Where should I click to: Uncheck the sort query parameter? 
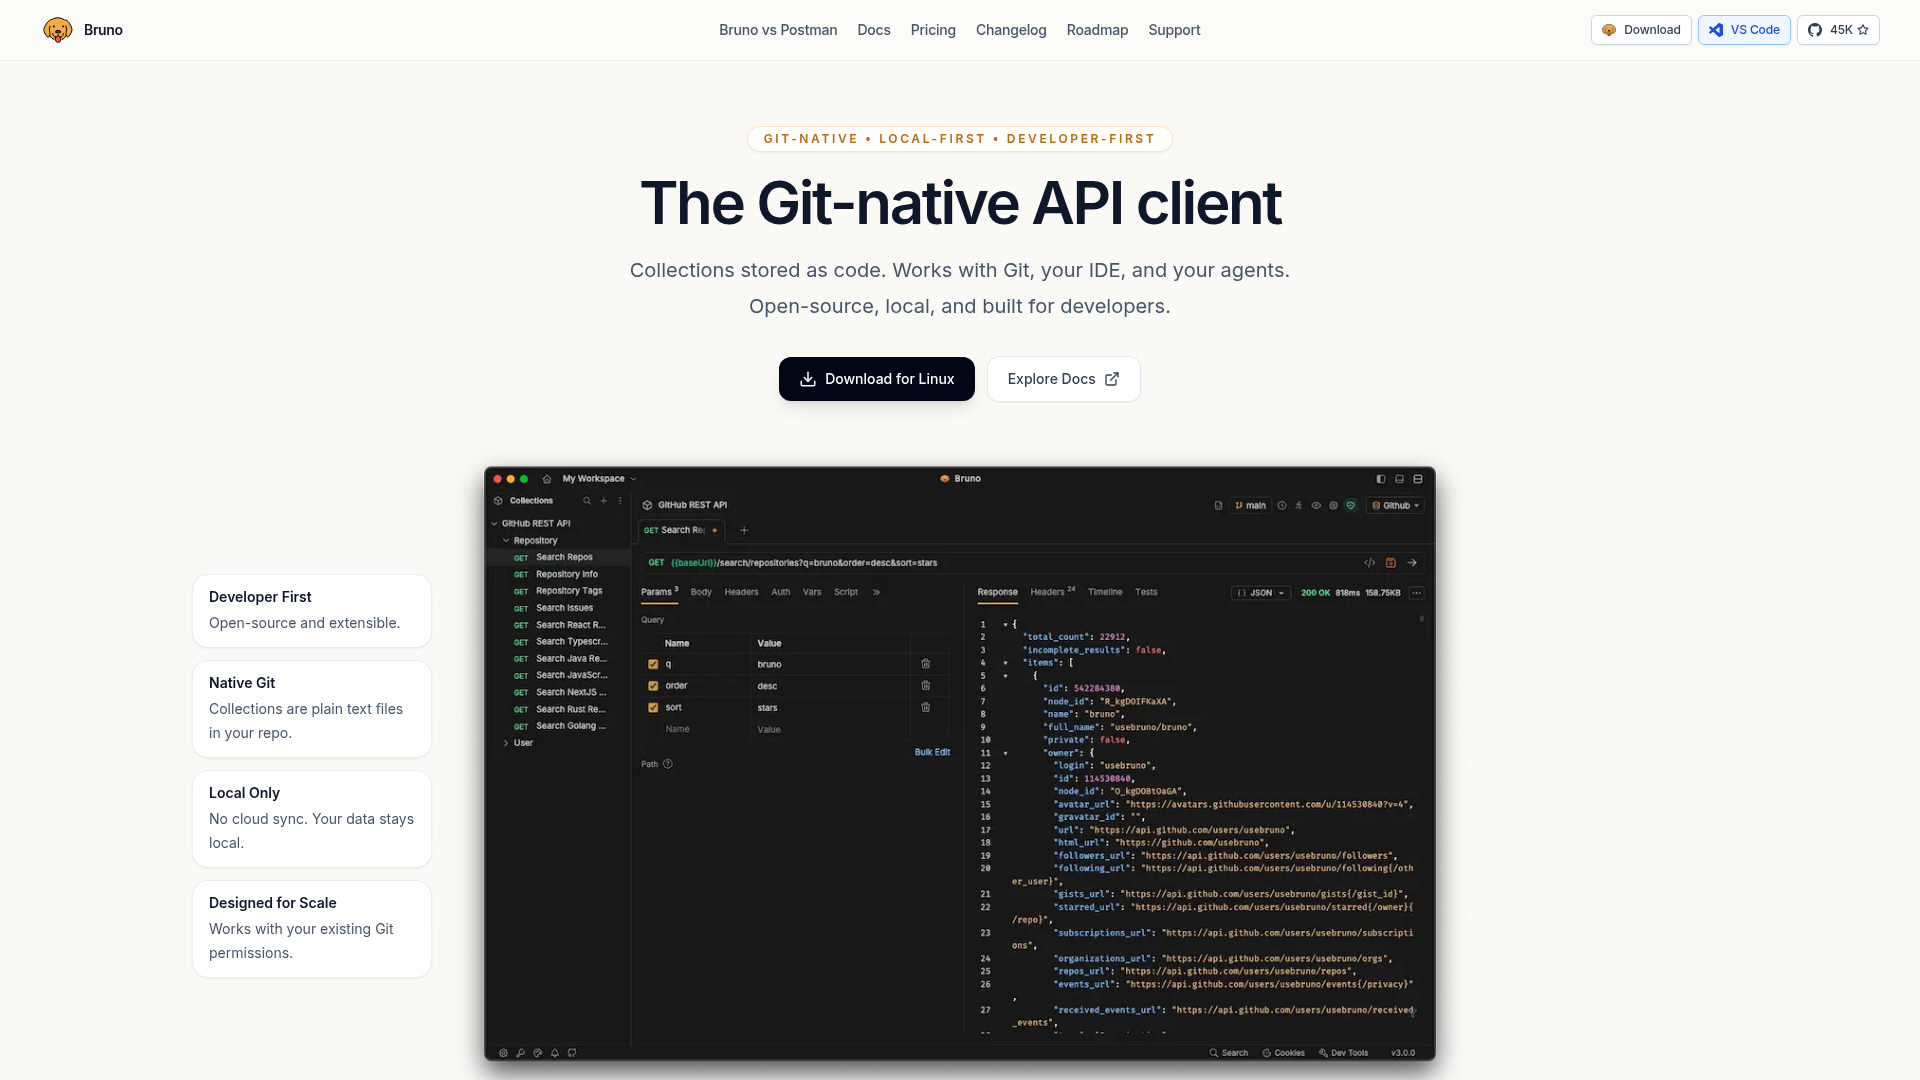click(653, 707)
